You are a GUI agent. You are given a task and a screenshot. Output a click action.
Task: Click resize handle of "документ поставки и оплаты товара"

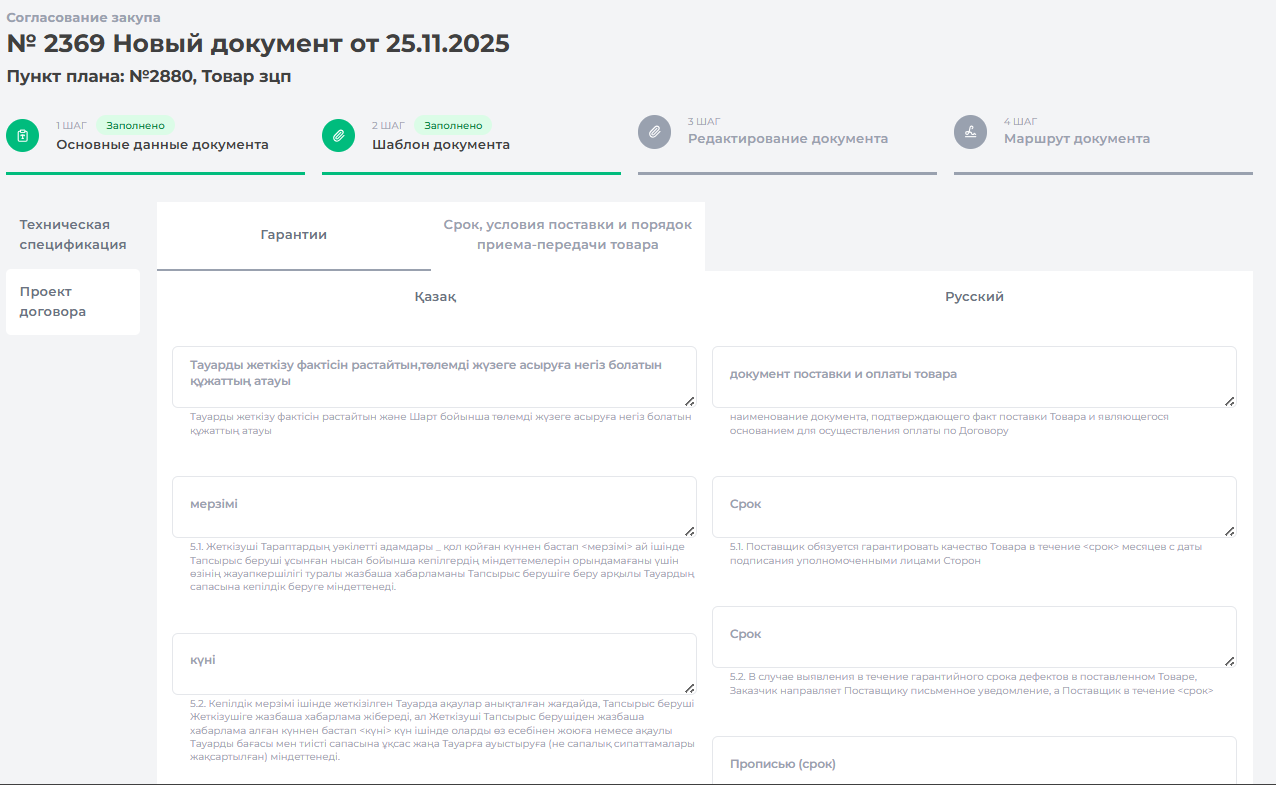(1229, 401)
